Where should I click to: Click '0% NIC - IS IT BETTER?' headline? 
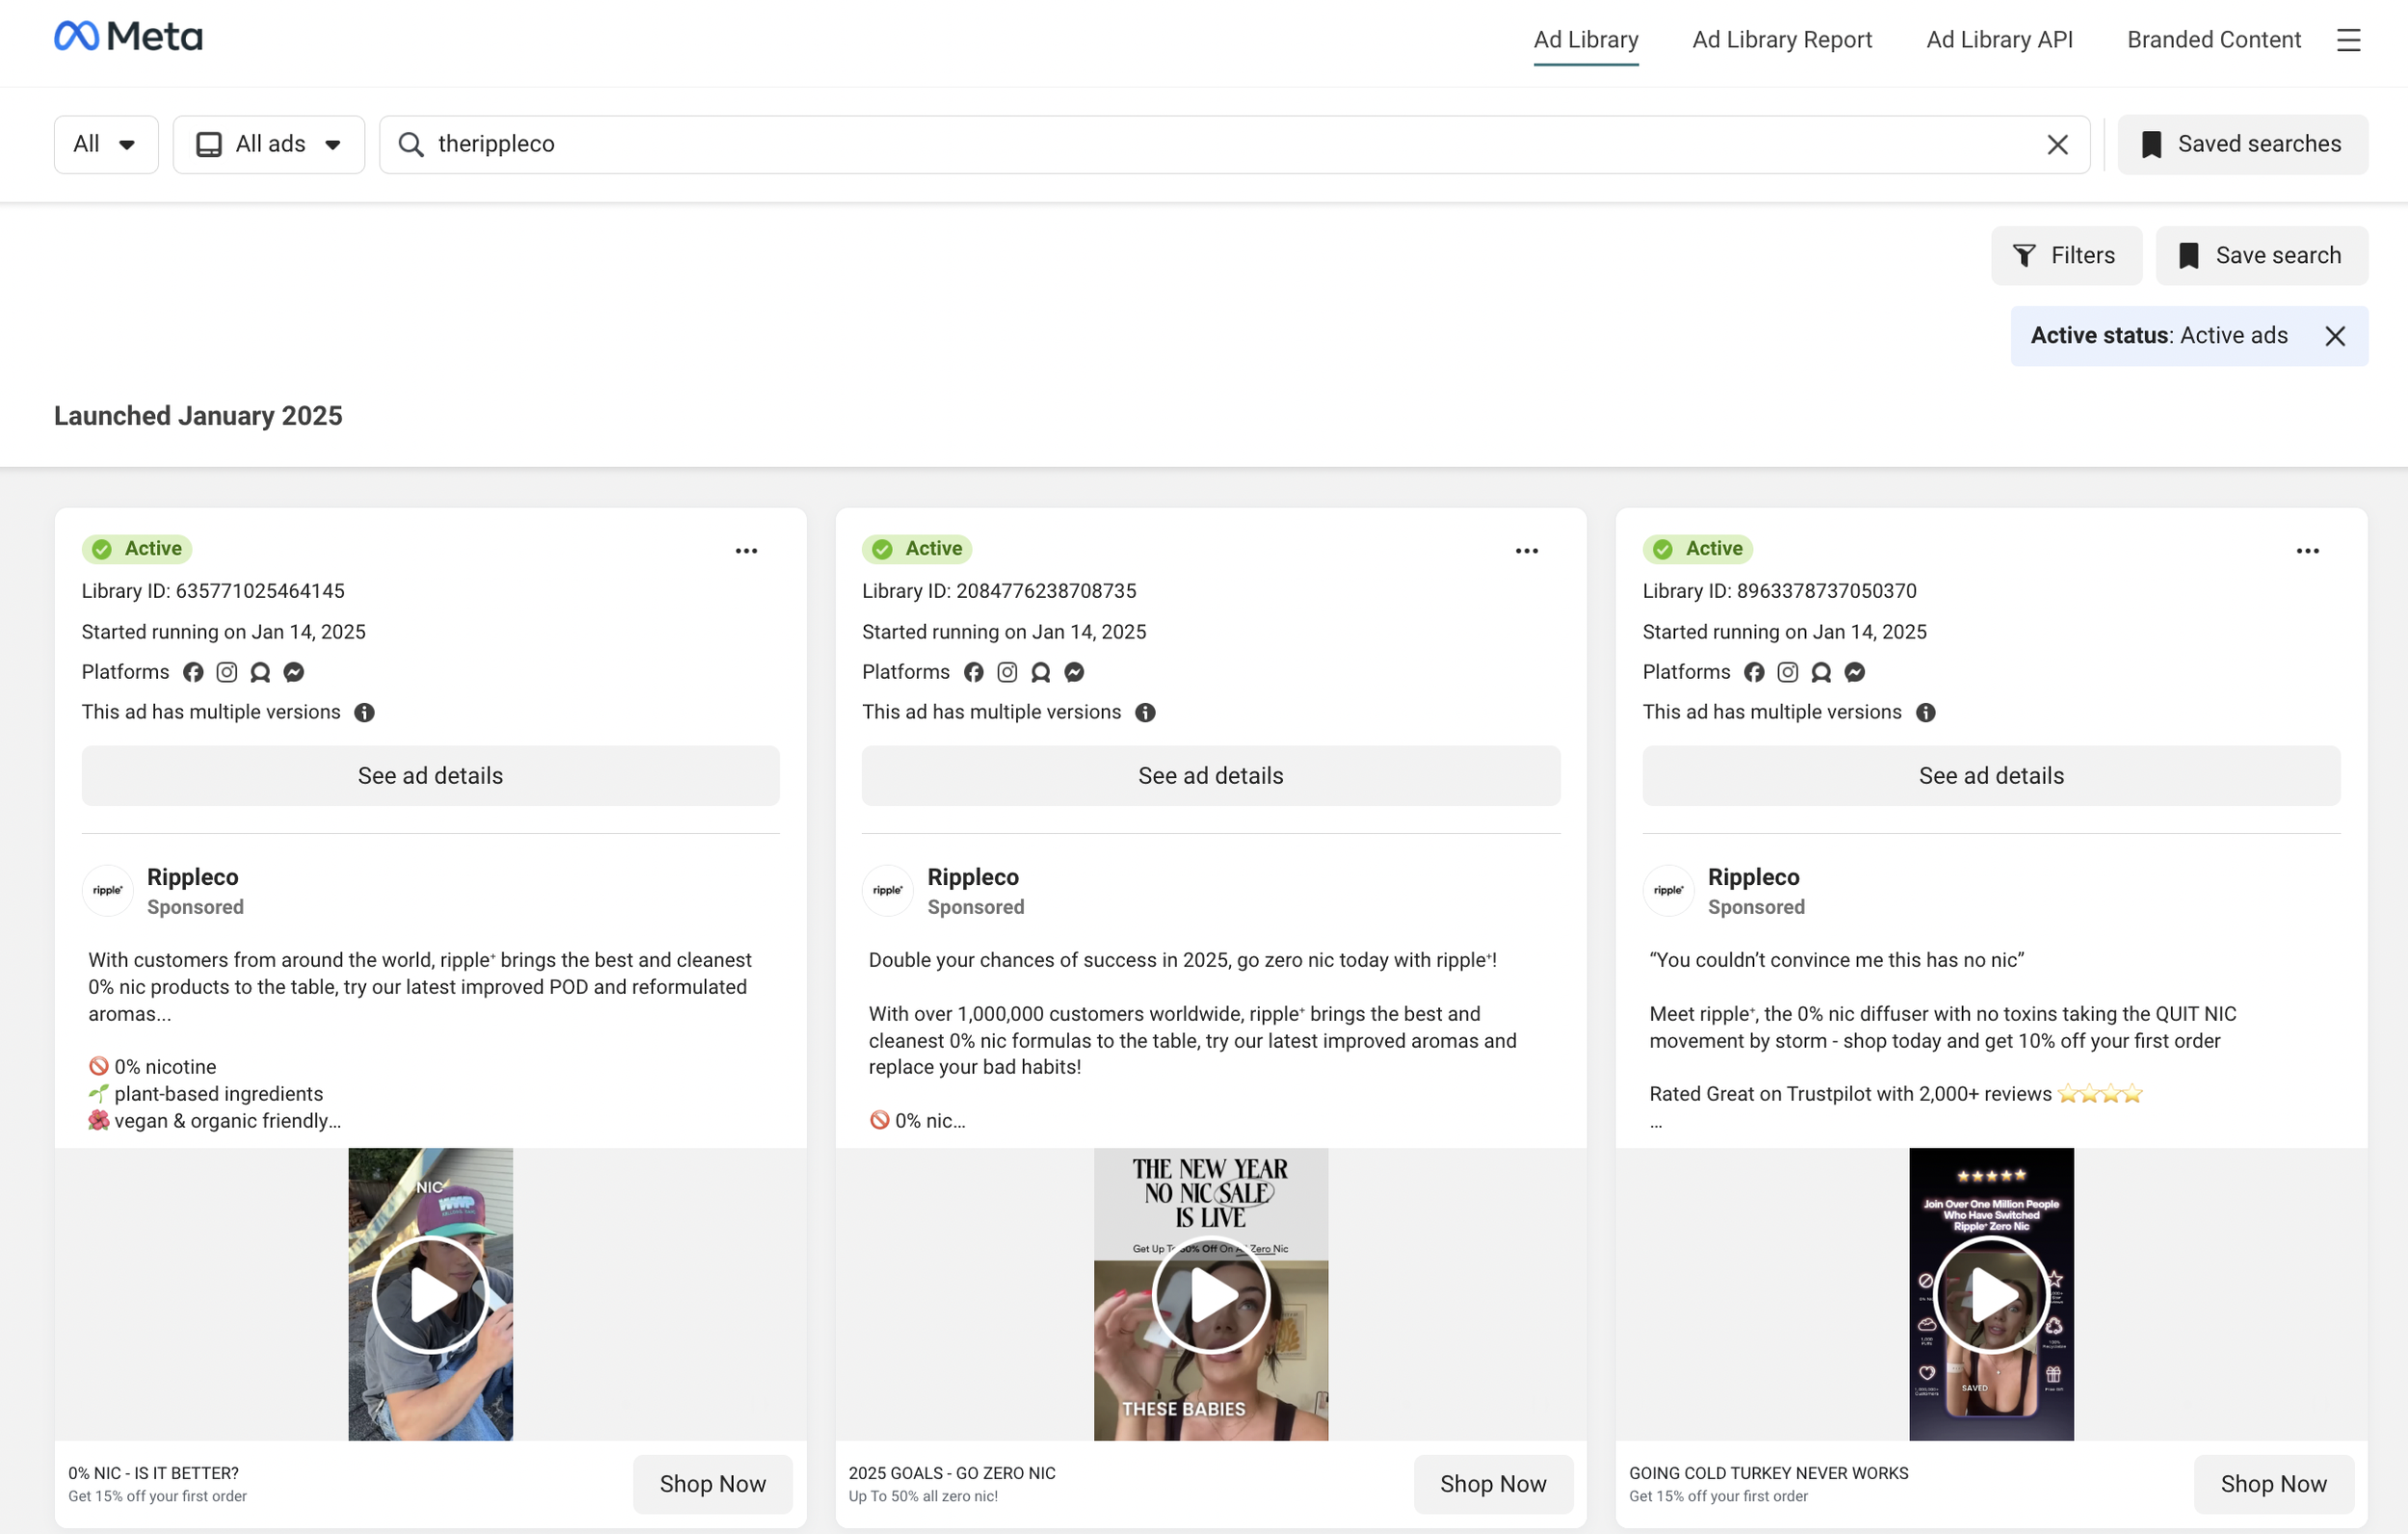click(153, 1473)
